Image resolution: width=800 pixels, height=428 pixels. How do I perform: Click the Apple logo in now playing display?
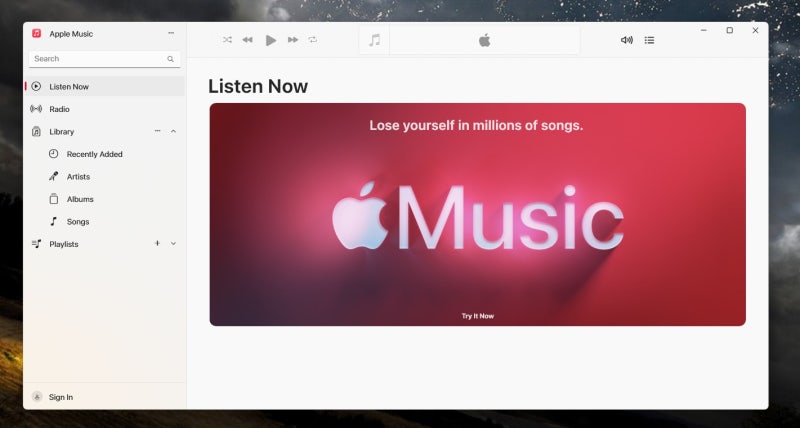pos(485,40)
